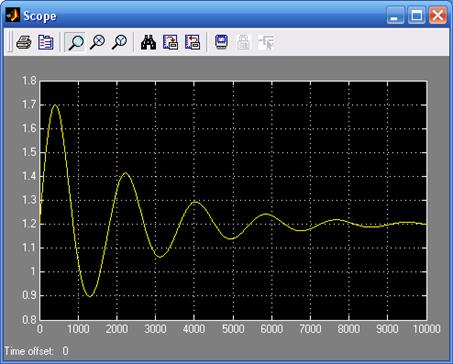Click the lowest trough of the yellow curve near 0.9
Viewport: 453px width, 364px height.
coord(90,296)
